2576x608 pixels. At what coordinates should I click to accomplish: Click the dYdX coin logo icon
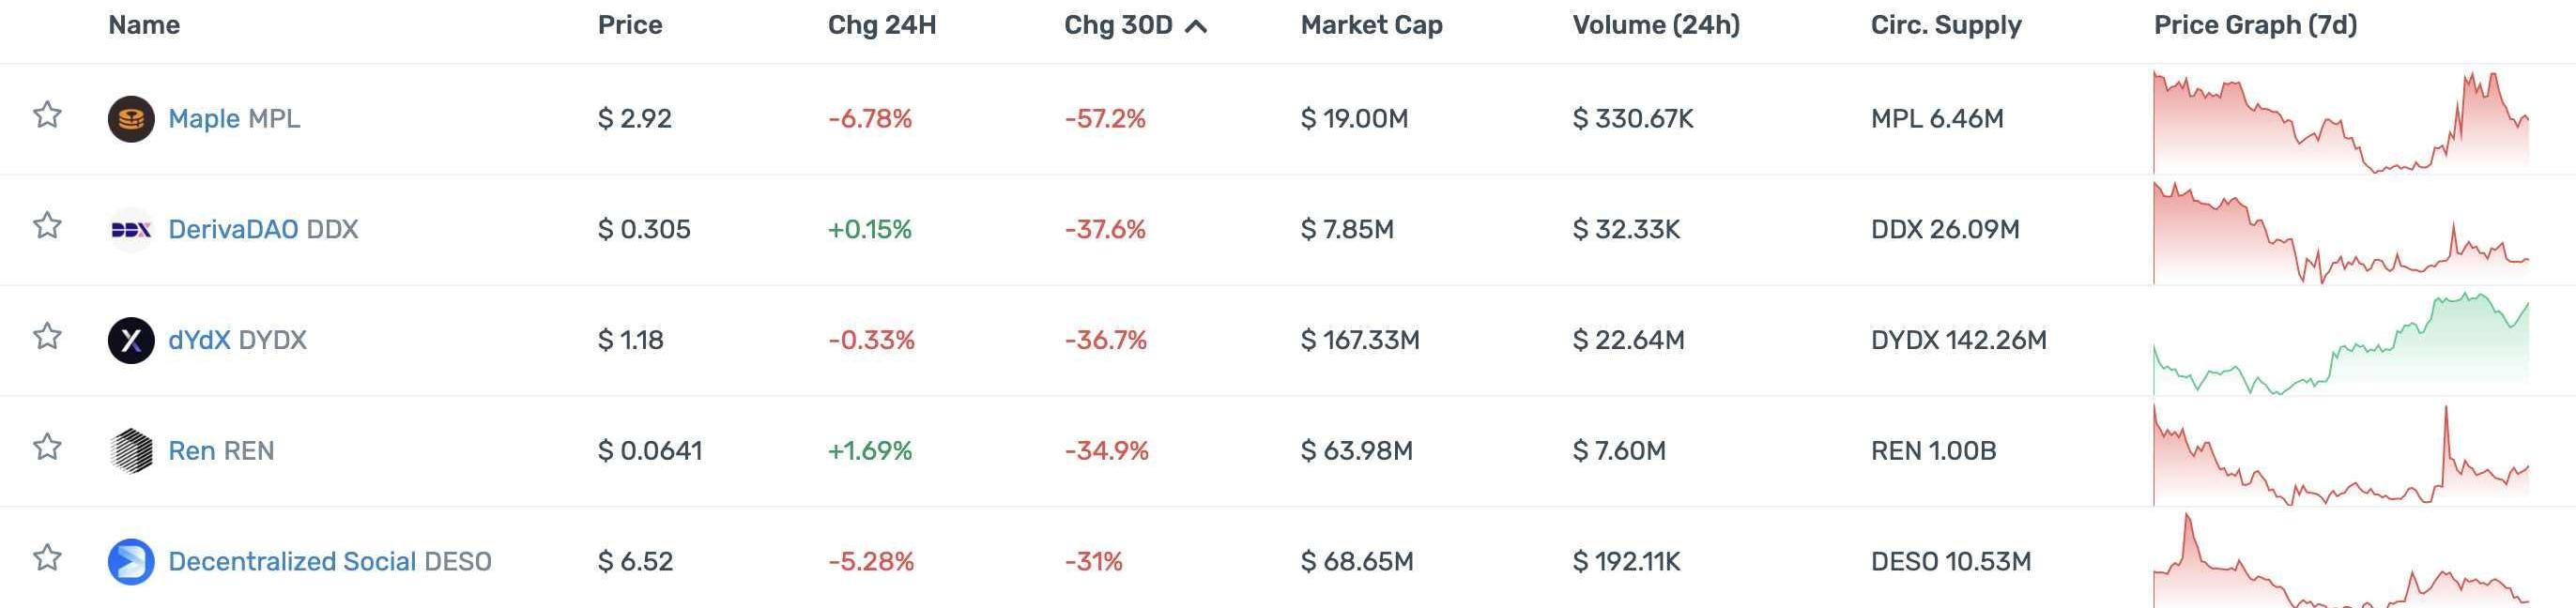coord(131,340)
